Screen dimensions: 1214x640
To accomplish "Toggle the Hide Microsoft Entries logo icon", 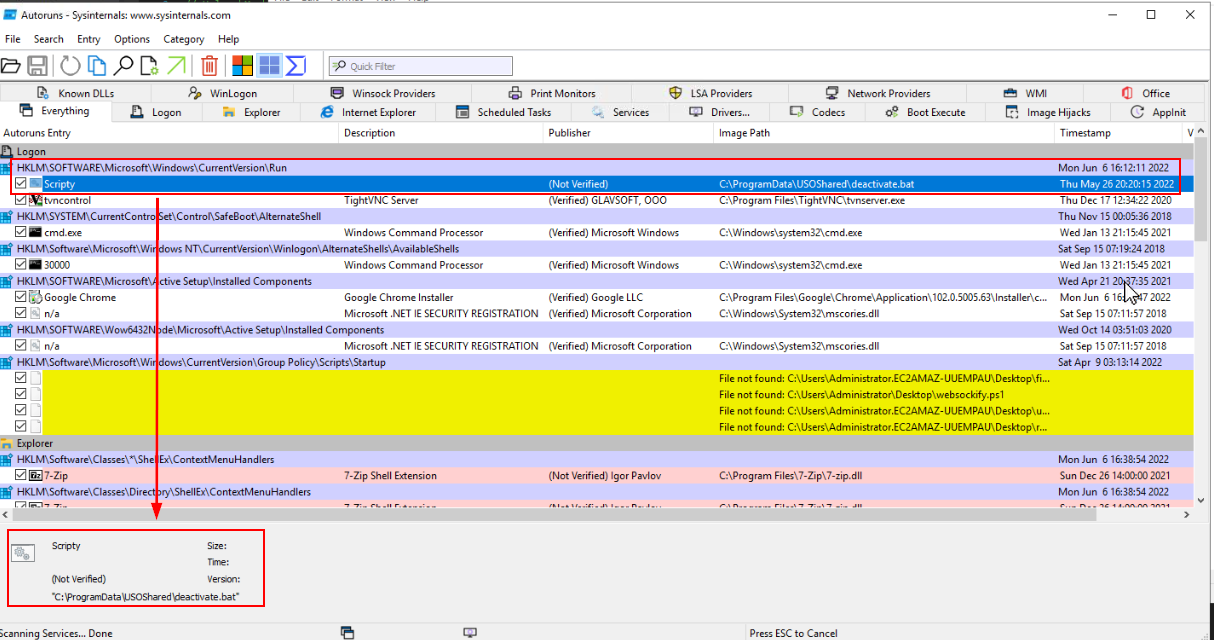I will pos(242,66).
